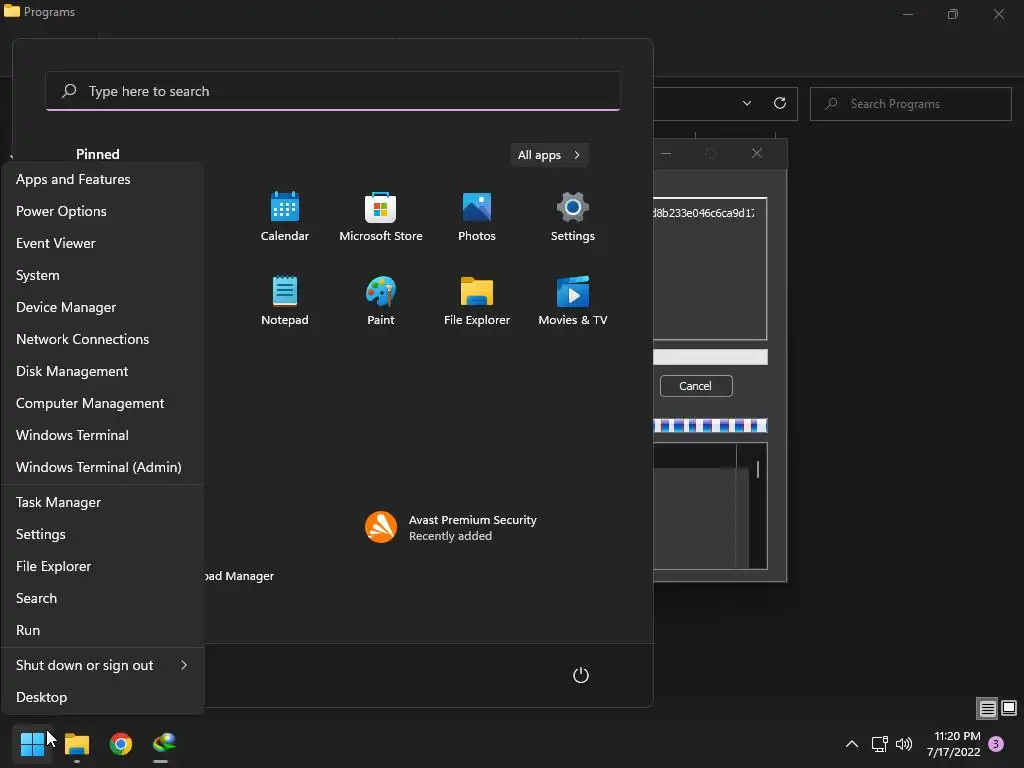Screen dimensions: 1024x768
Task: Open pinned File Explorer in Start menu
Action: pyautogui.click(x=477, y=300)
